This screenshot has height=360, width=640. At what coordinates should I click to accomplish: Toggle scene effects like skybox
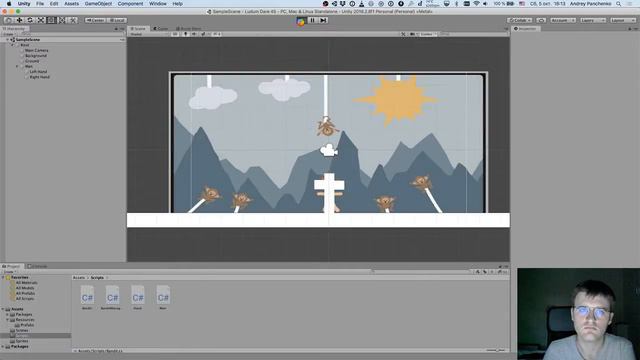(204, 34)
